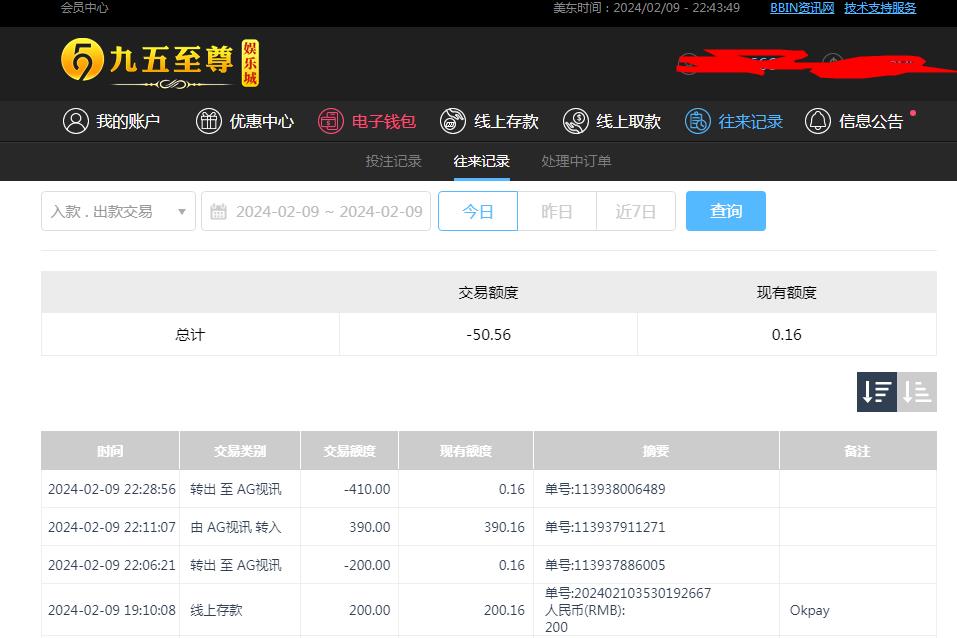Expand the 入款.出款交易 type dropdown
The height and width of the screenshot is (638, 957).
tap(118, 211)
